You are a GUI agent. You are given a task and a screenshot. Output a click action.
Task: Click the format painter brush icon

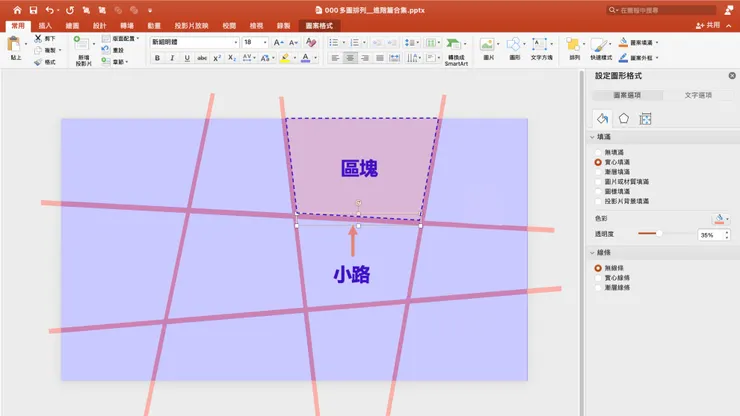tap(38, 62)
